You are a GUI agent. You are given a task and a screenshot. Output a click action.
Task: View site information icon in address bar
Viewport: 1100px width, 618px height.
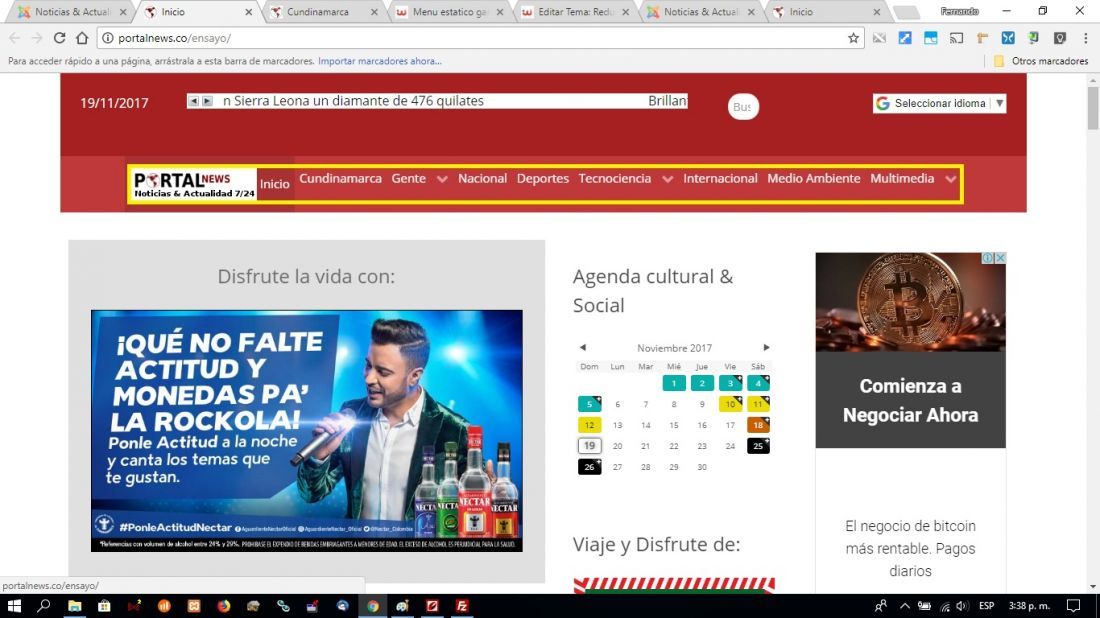coord(107,38)
